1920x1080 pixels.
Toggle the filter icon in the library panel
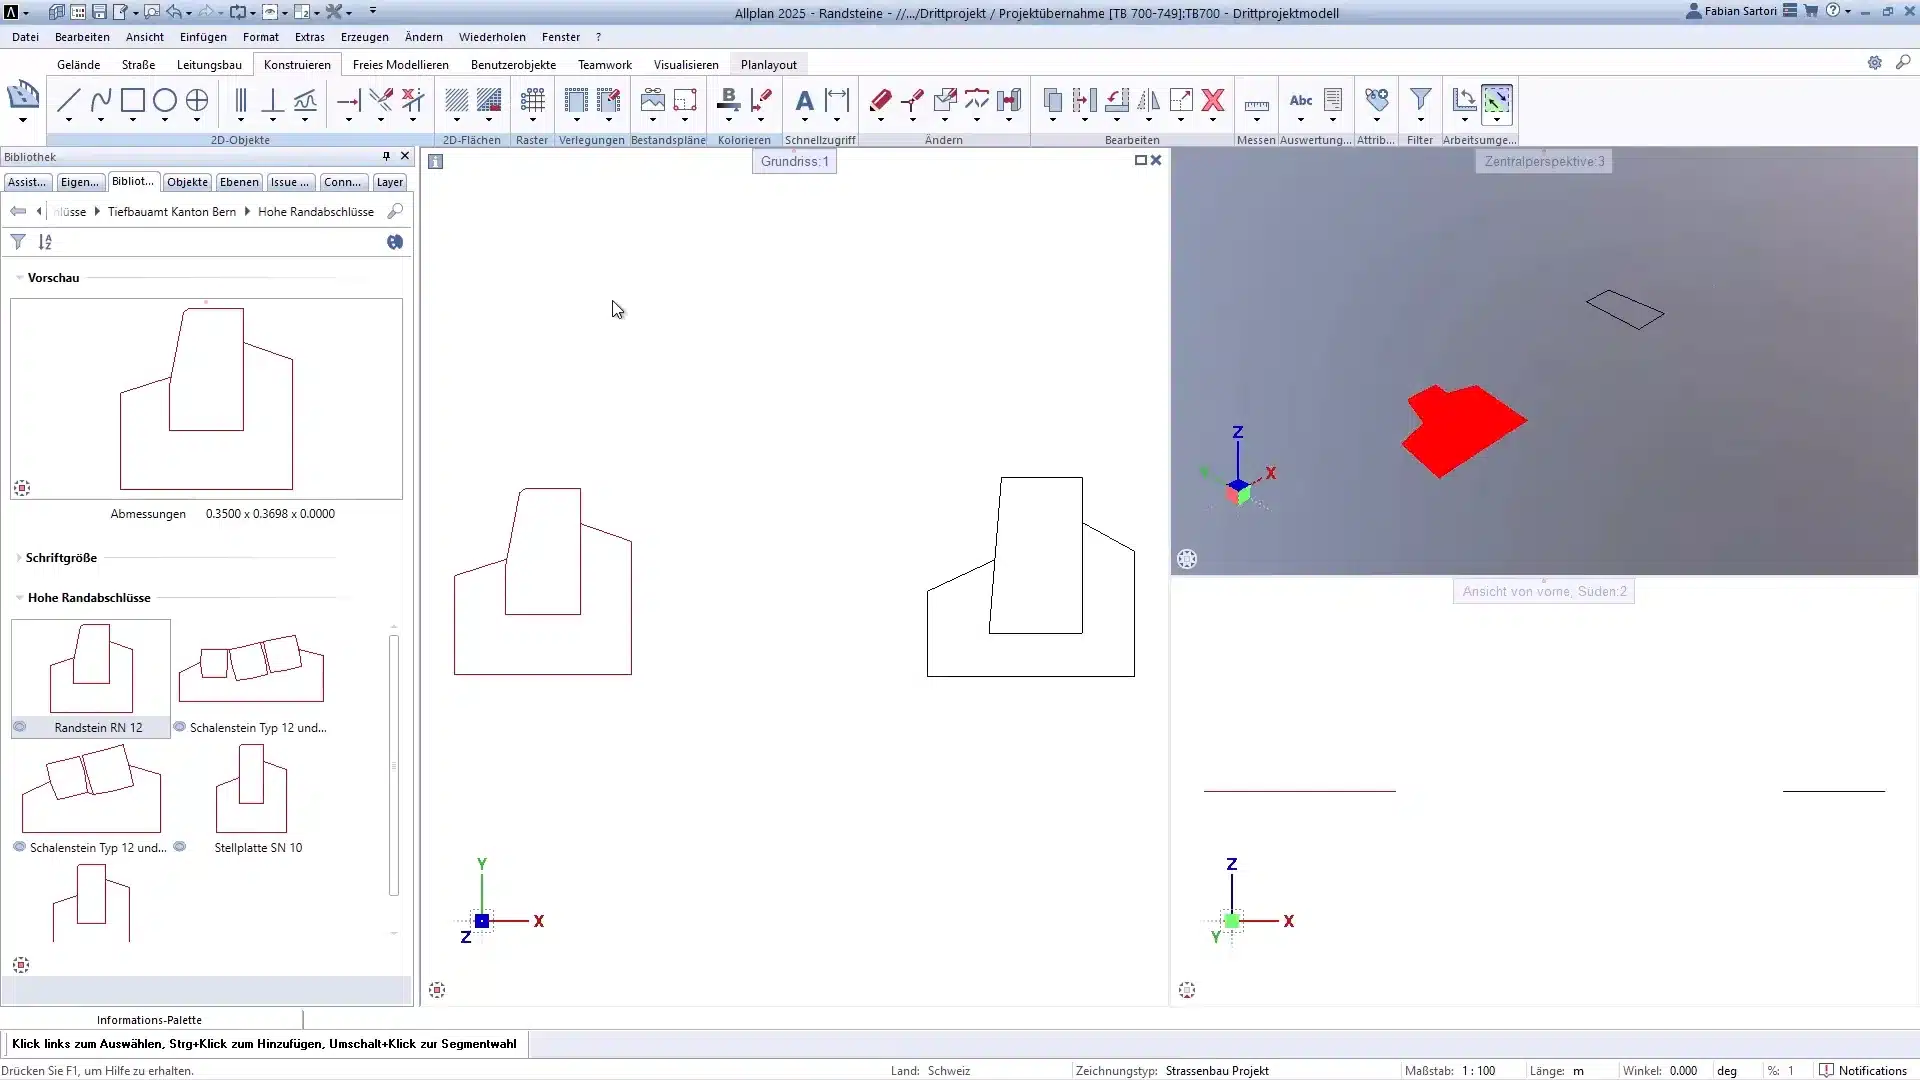(17, 241)
